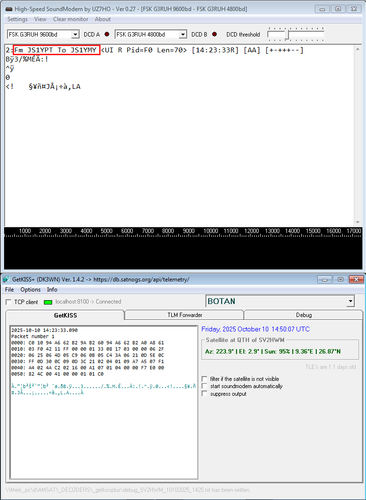Click the Az El Sun satellite position readout
366x500 pixels.
[273, 351]
